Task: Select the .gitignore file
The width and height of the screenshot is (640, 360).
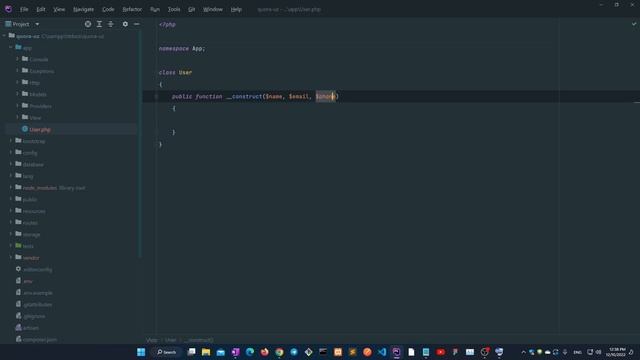Action: [34, 316]
